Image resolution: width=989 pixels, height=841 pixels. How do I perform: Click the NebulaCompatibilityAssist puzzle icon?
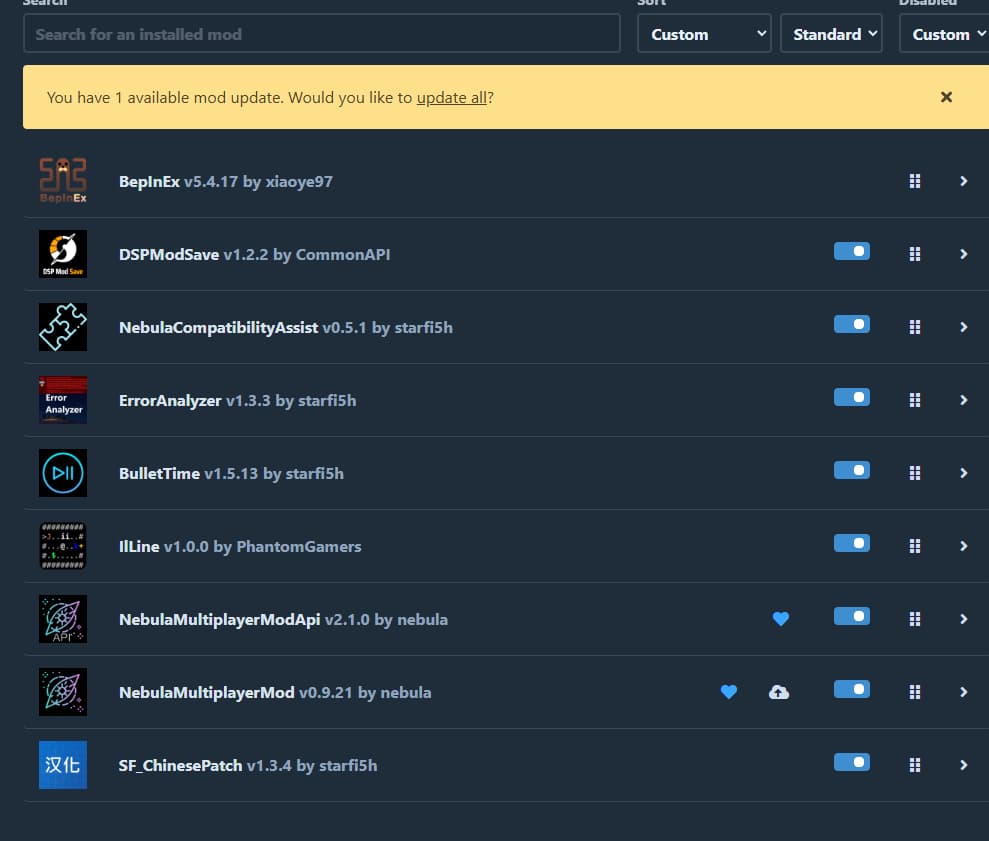[63, 327]
